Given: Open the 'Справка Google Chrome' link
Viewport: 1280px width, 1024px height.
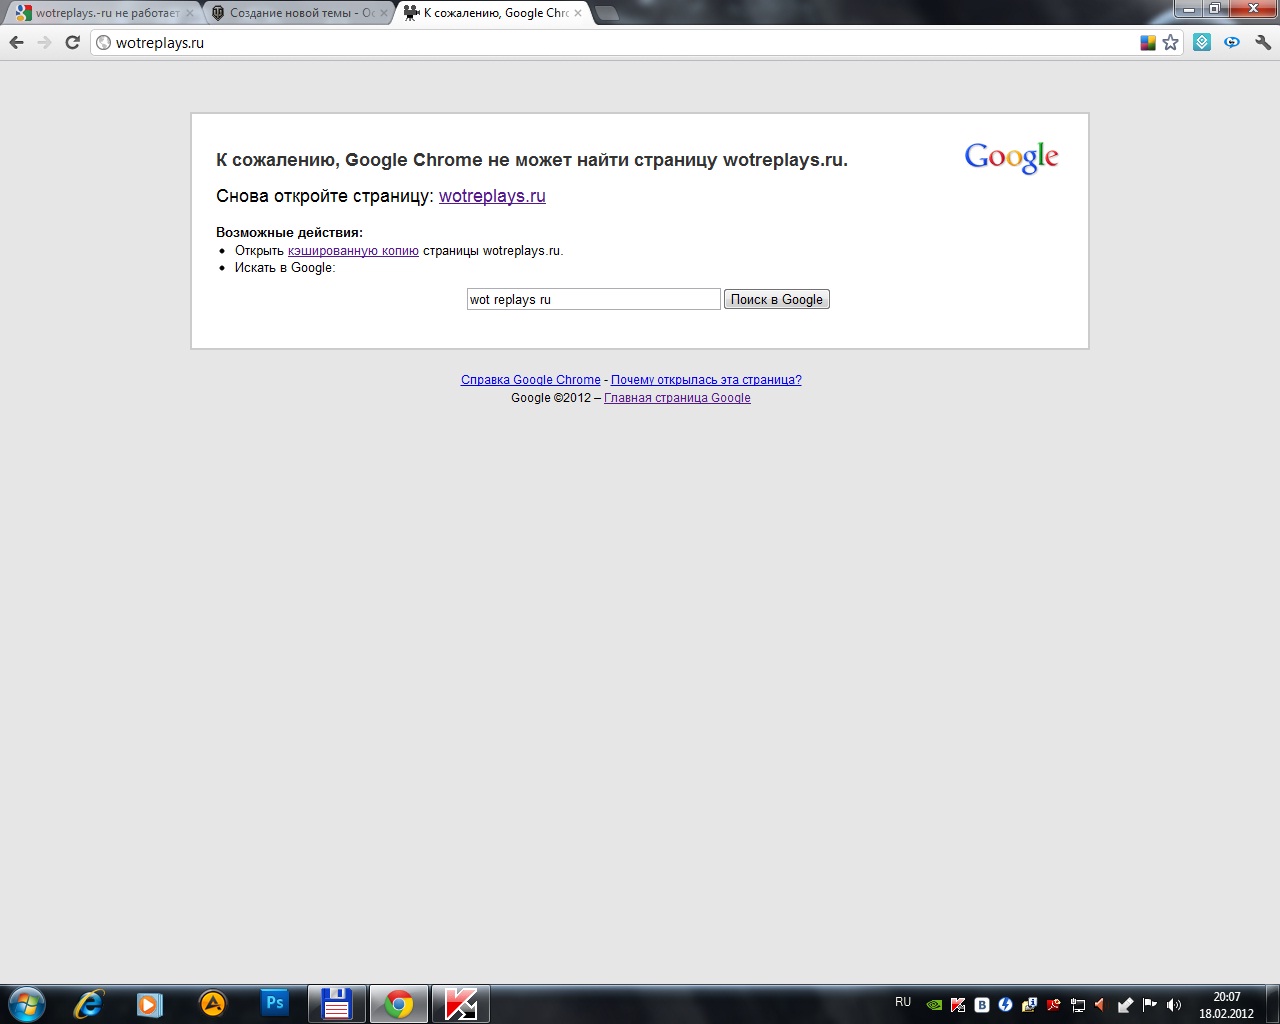Looking at the screenshot, I should click(x=531, y=380).
